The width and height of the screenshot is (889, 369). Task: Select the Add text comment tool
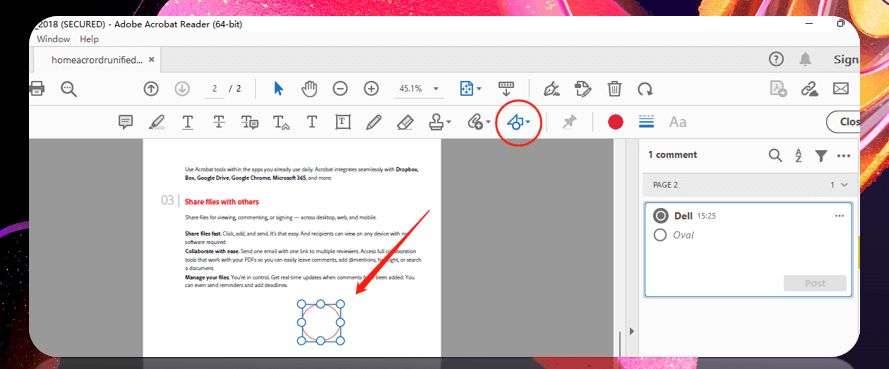pos(311,122)
